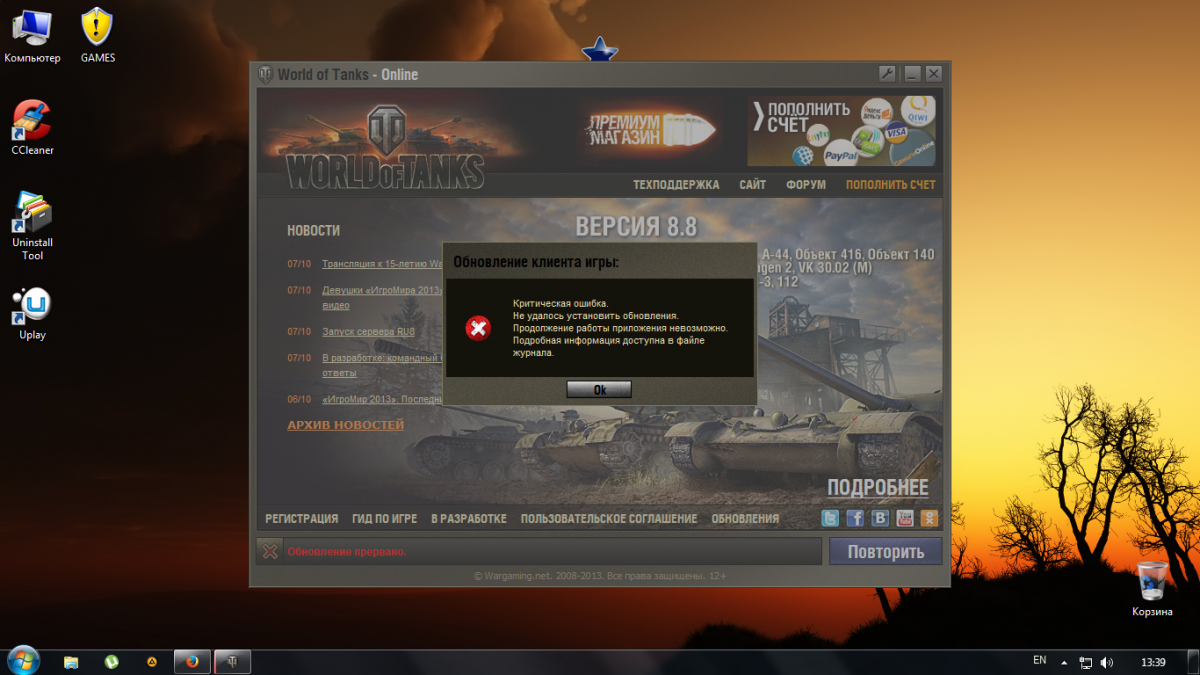Screen dimensions: 1200x675
Task: Click Версия 8.8 heading
Action: [636, 225]
